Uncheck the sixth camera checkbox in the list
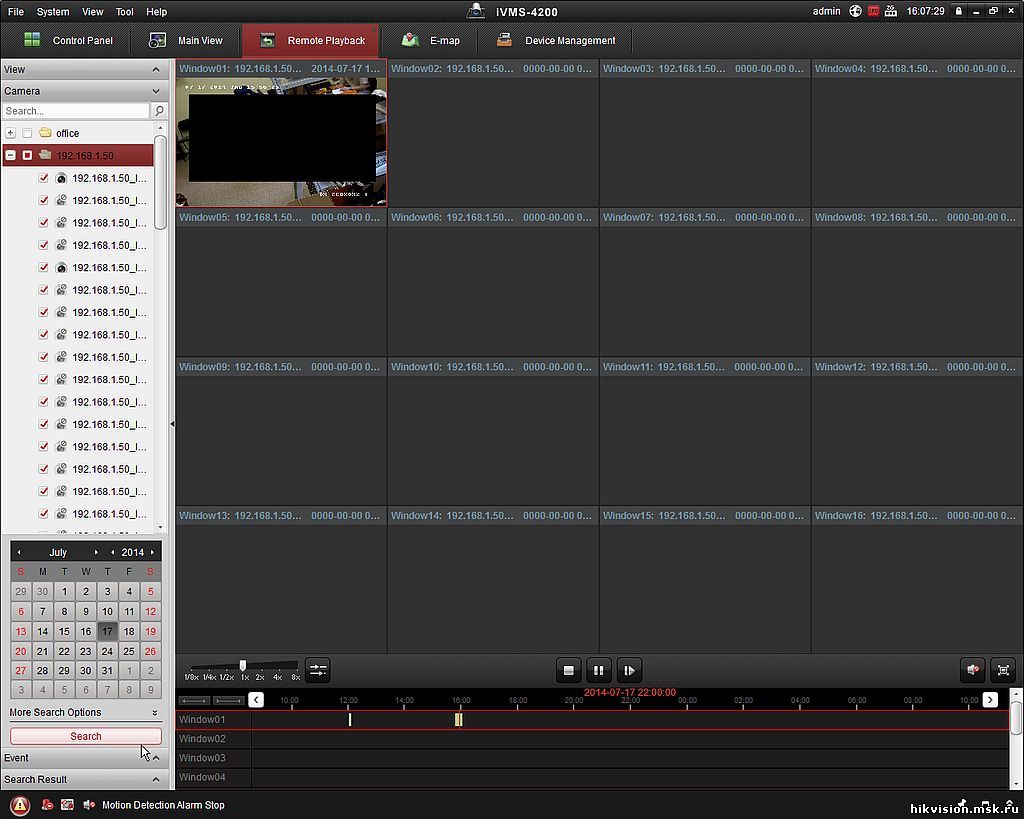 tap(44, 289)
